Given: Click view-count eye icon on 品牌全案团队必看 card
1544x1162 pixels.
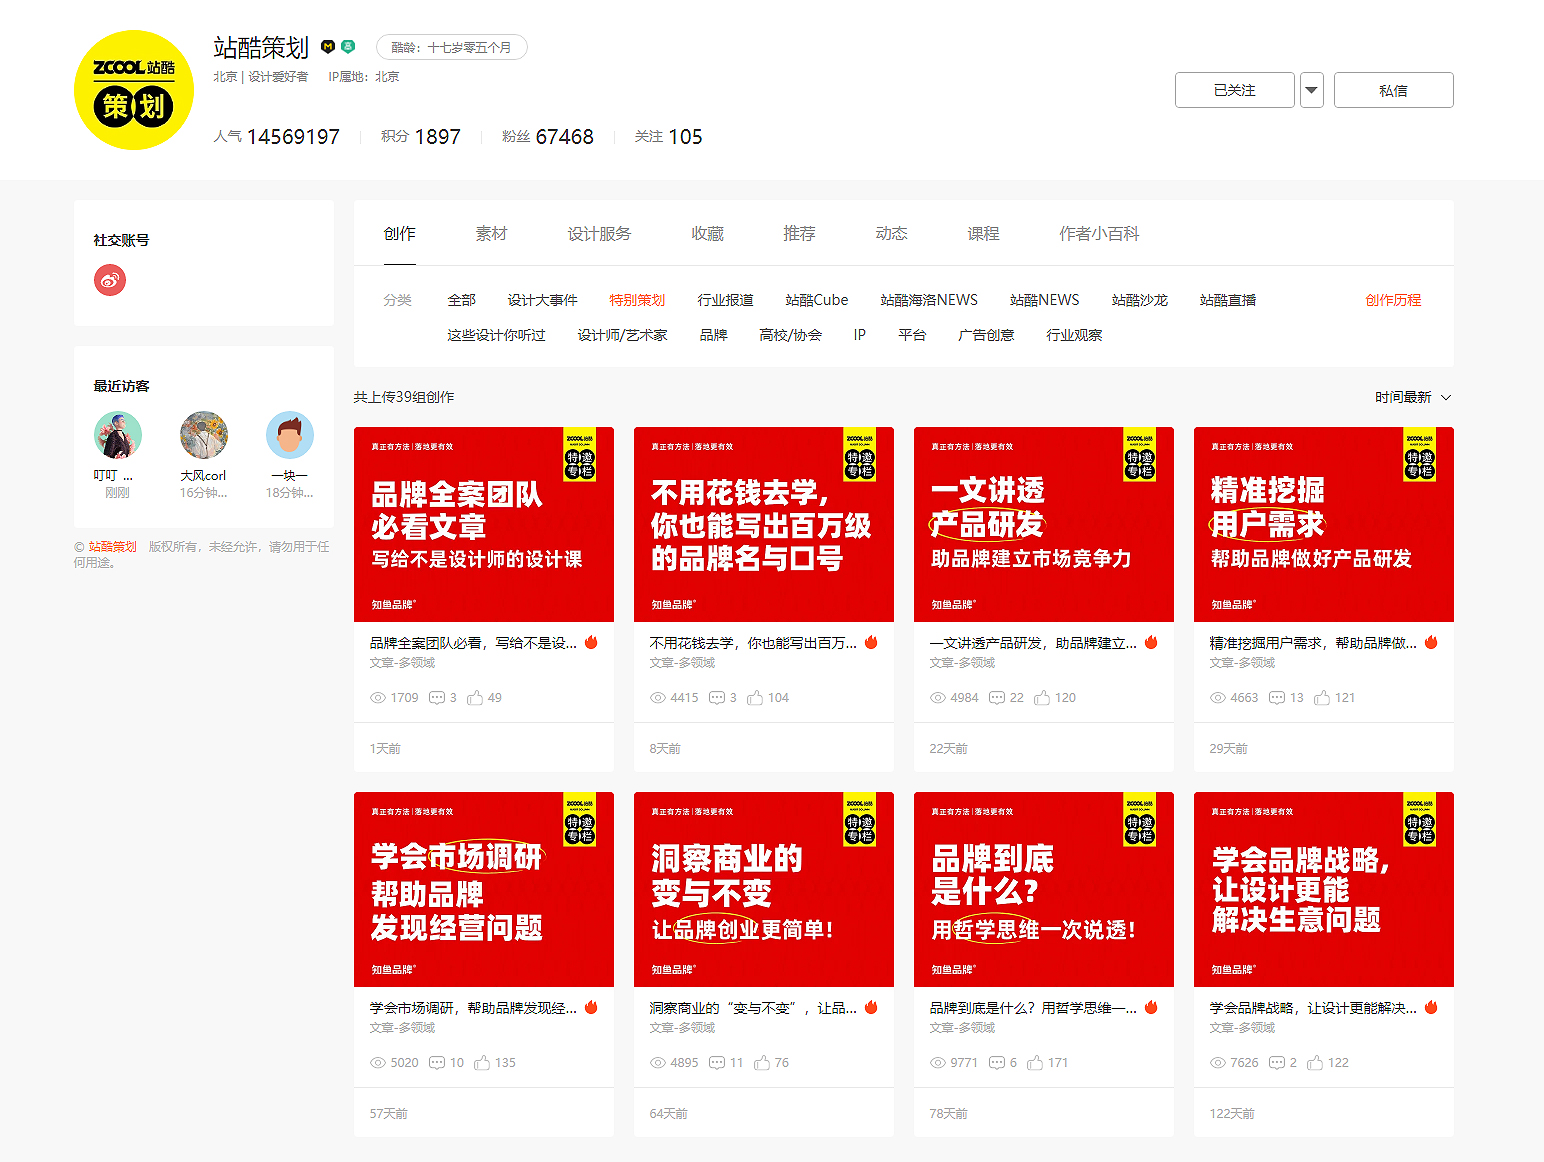Looking at the screenshot, I should tap(378, 698).
